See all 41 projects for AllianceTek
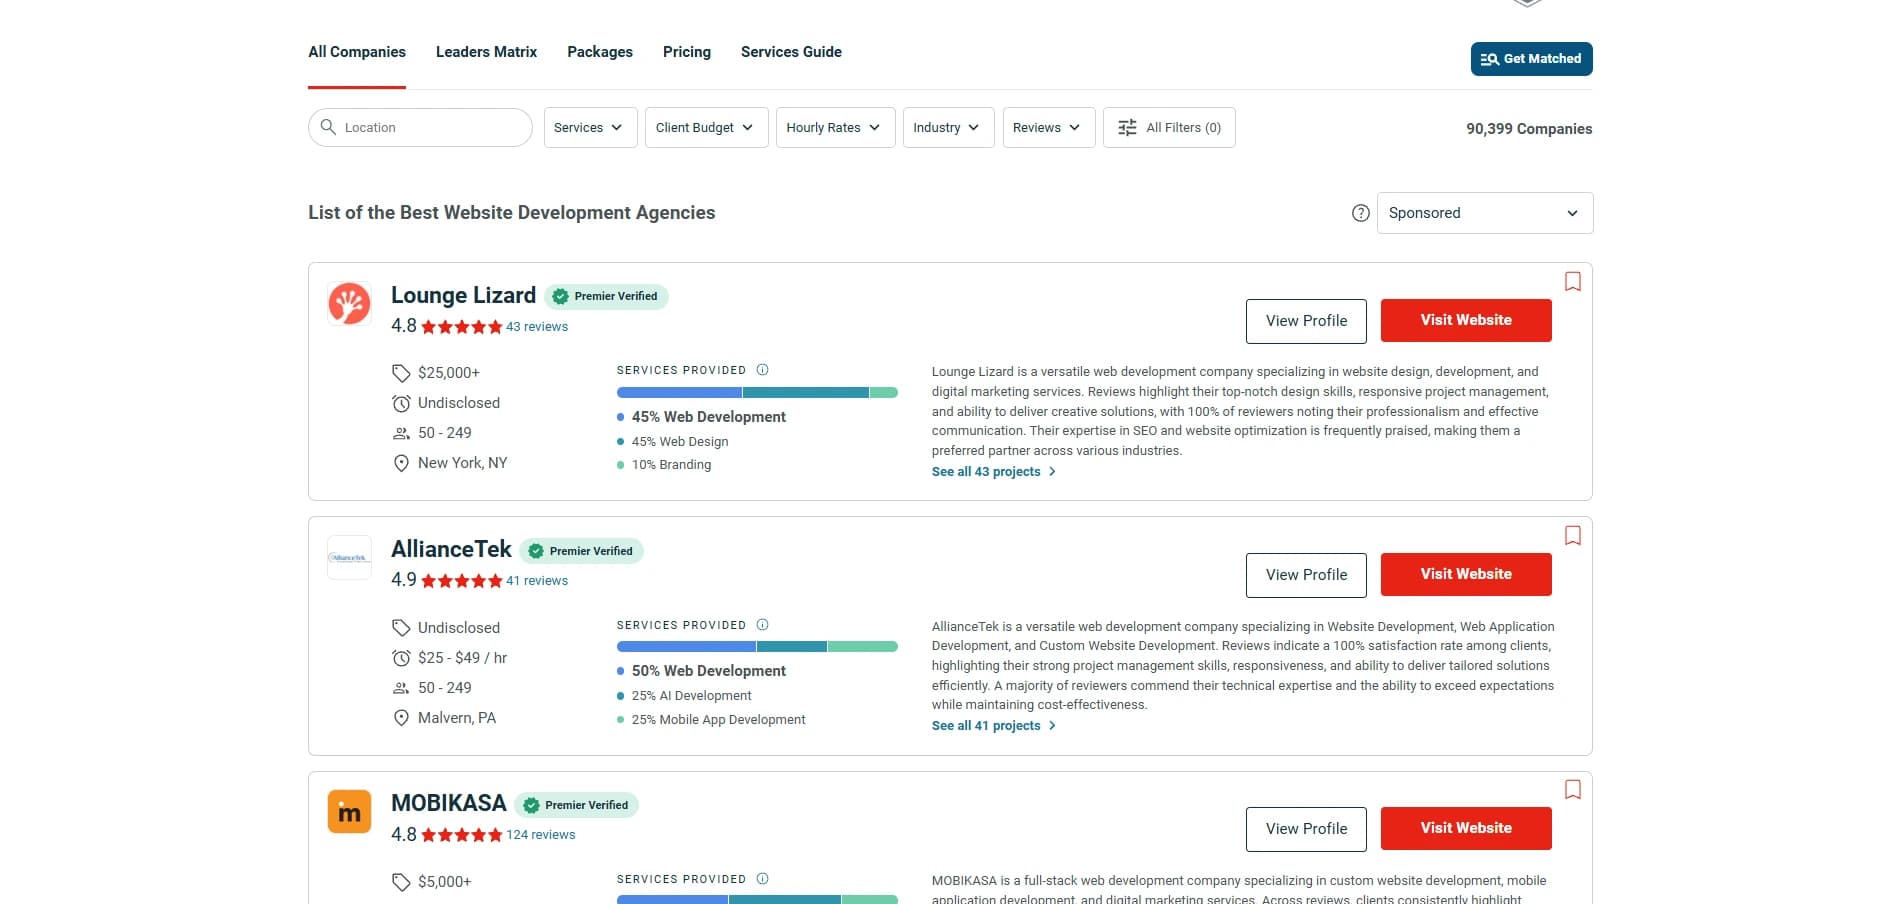Image resolution: width=1892 pixels, height=904 pixels. coord(993,726)
